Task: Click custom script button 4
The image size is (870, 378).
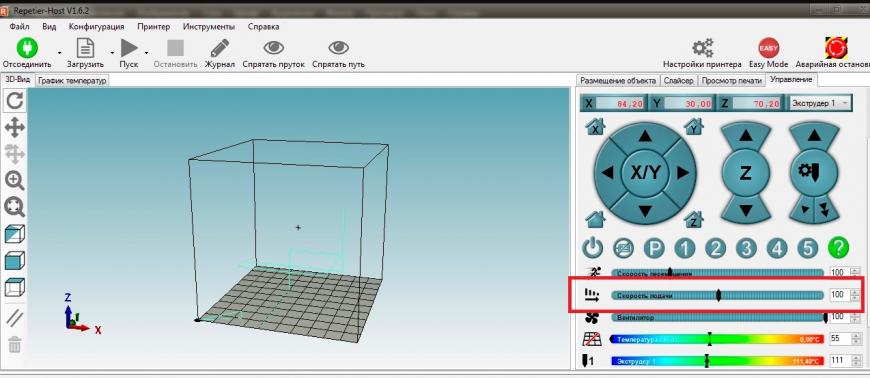Action: 777,248
